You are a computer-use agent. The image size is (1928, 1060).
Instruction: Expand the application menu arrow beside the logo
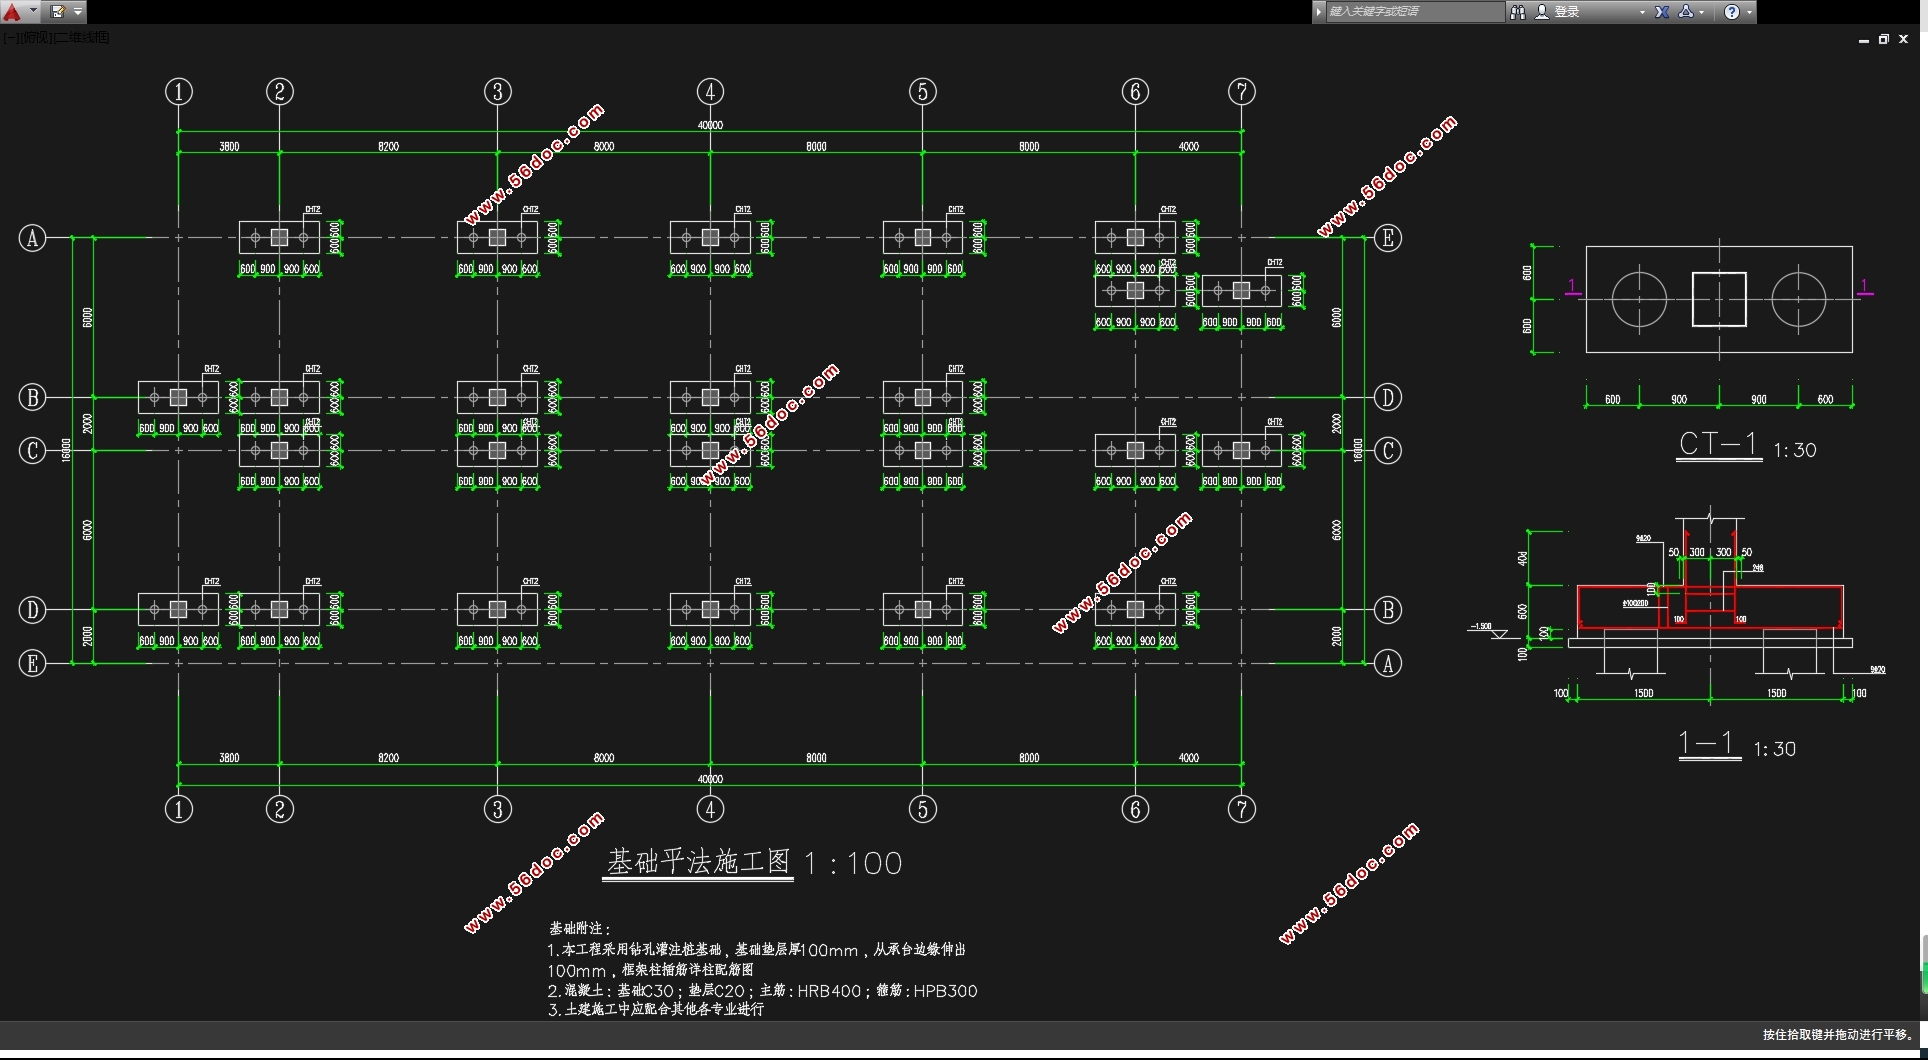[x=33, y=11]
